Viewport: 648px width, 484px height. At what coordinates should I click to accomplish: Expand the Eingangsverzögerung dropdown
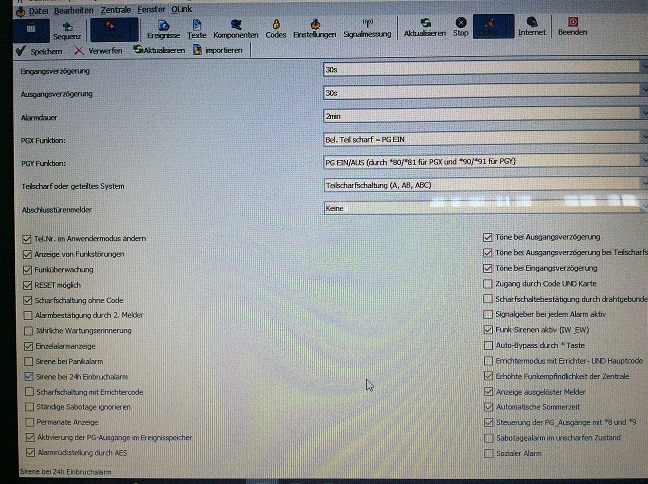click(x=641, y=69)
